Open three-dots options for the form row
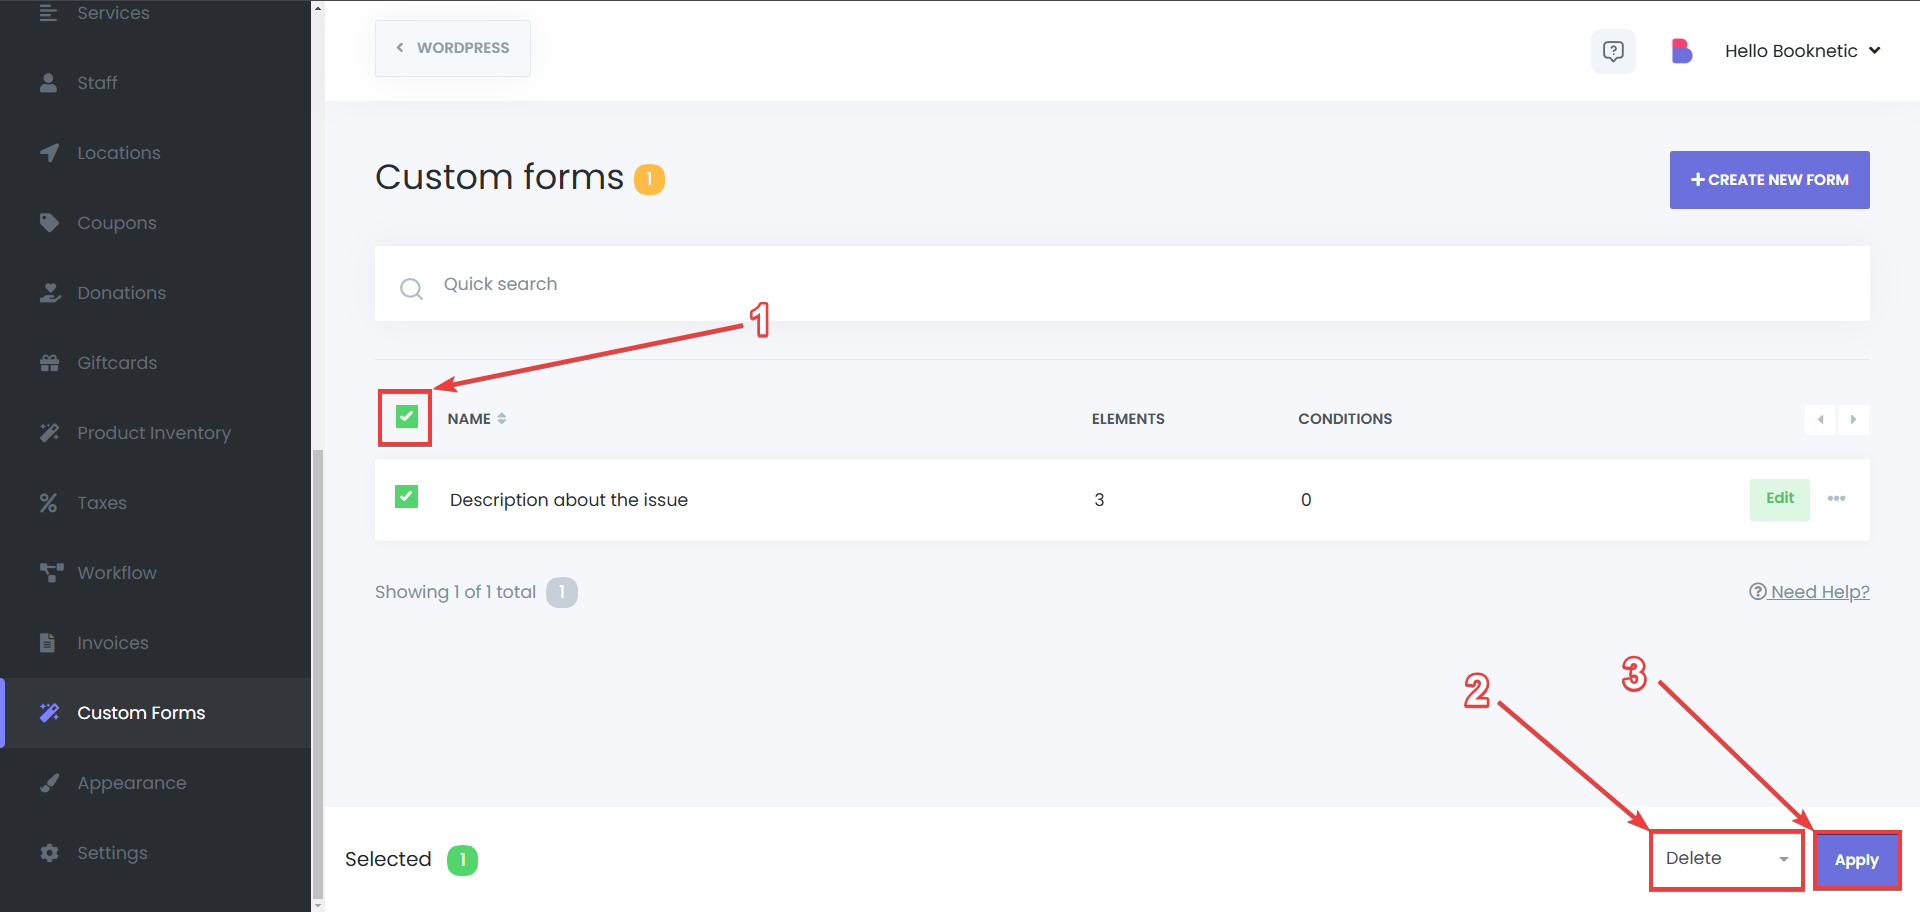Viewport: 1920px width, 912px height. (1837, 499)
